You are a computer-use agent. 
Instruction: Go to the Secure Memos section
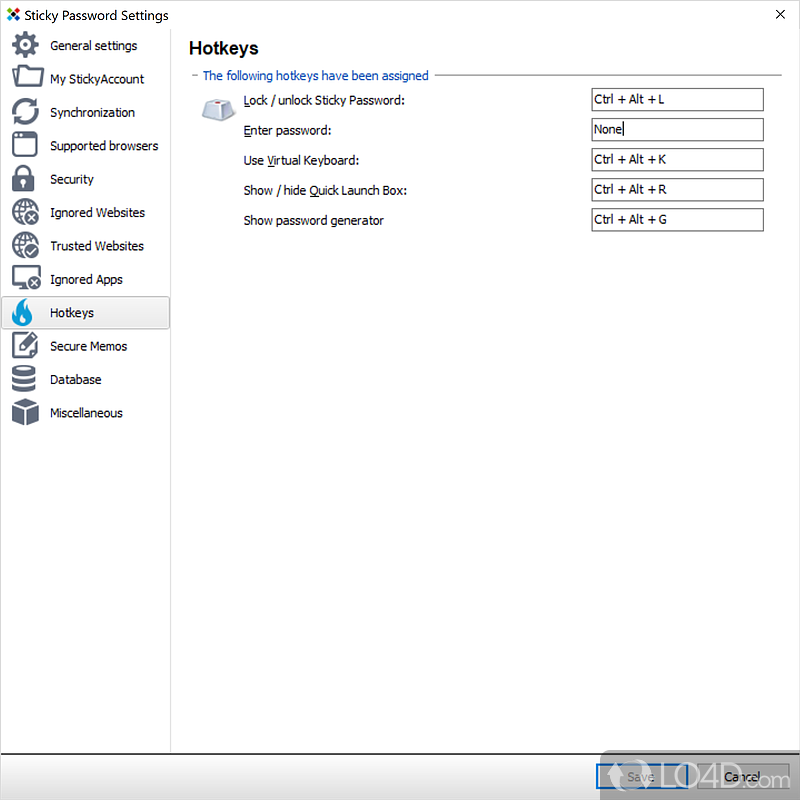(x=88, y=346)
